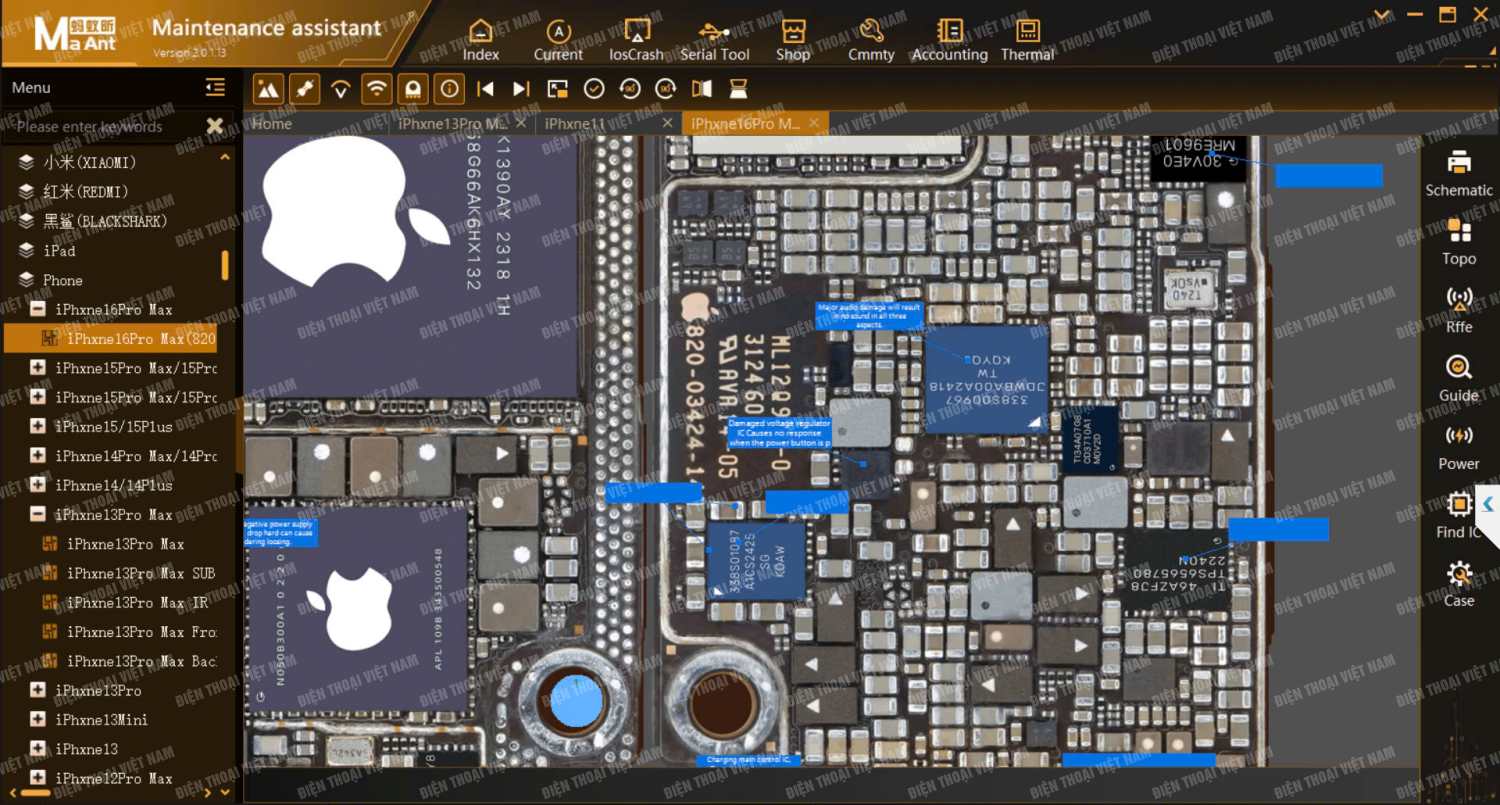Click the tree scroll-up arrow
This screenshot has width=1500, height=805.
[x=225, y=157]
